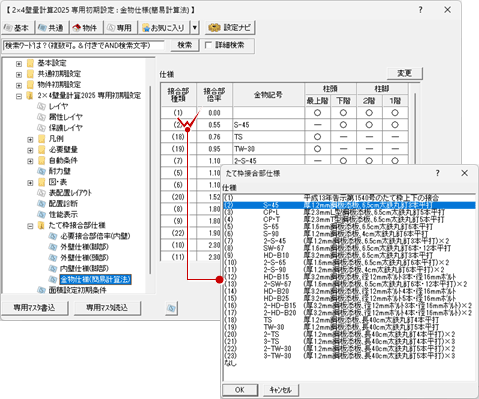Collapse the 2×4壁量計算2025 専用初期設定 node

point(19,96)
